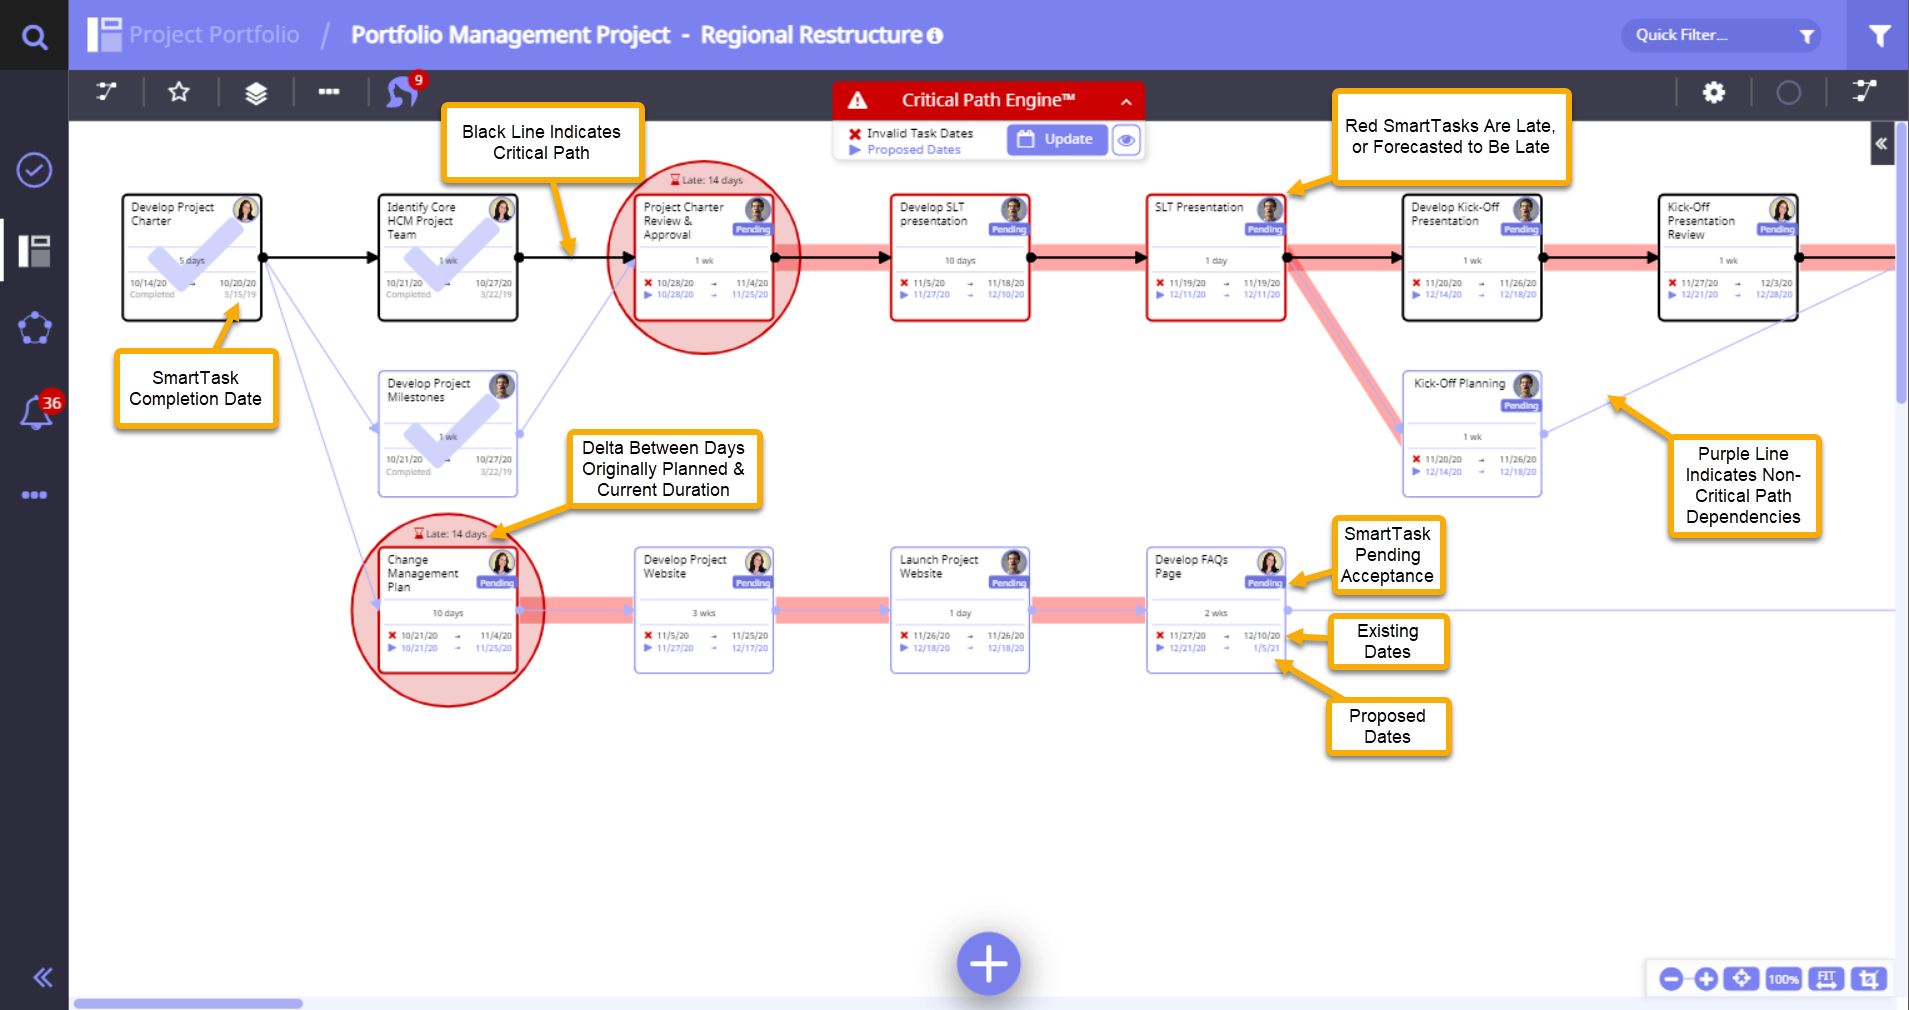This screenshot has height=1010, width=1909.
Task: Collapse the Critical Path Engine panel
Action: (1126, 101)
